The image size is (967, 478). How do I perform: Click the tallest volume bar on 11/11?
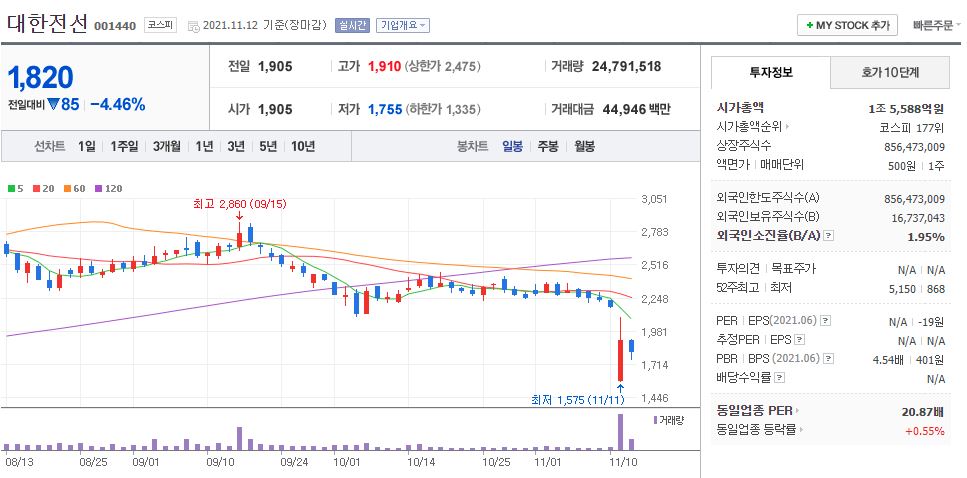pos(620,432)
